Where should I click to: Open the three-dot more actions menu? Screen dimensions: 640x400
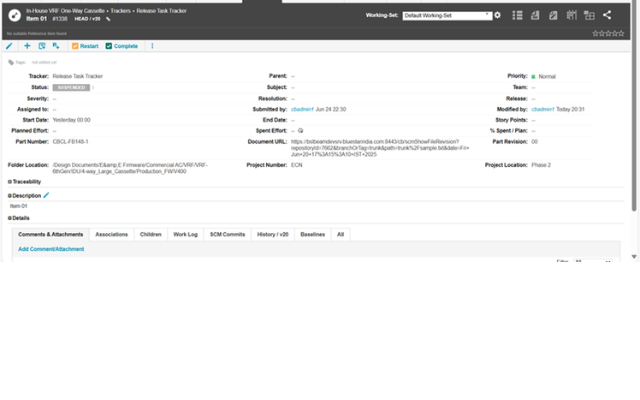(152, 46)
